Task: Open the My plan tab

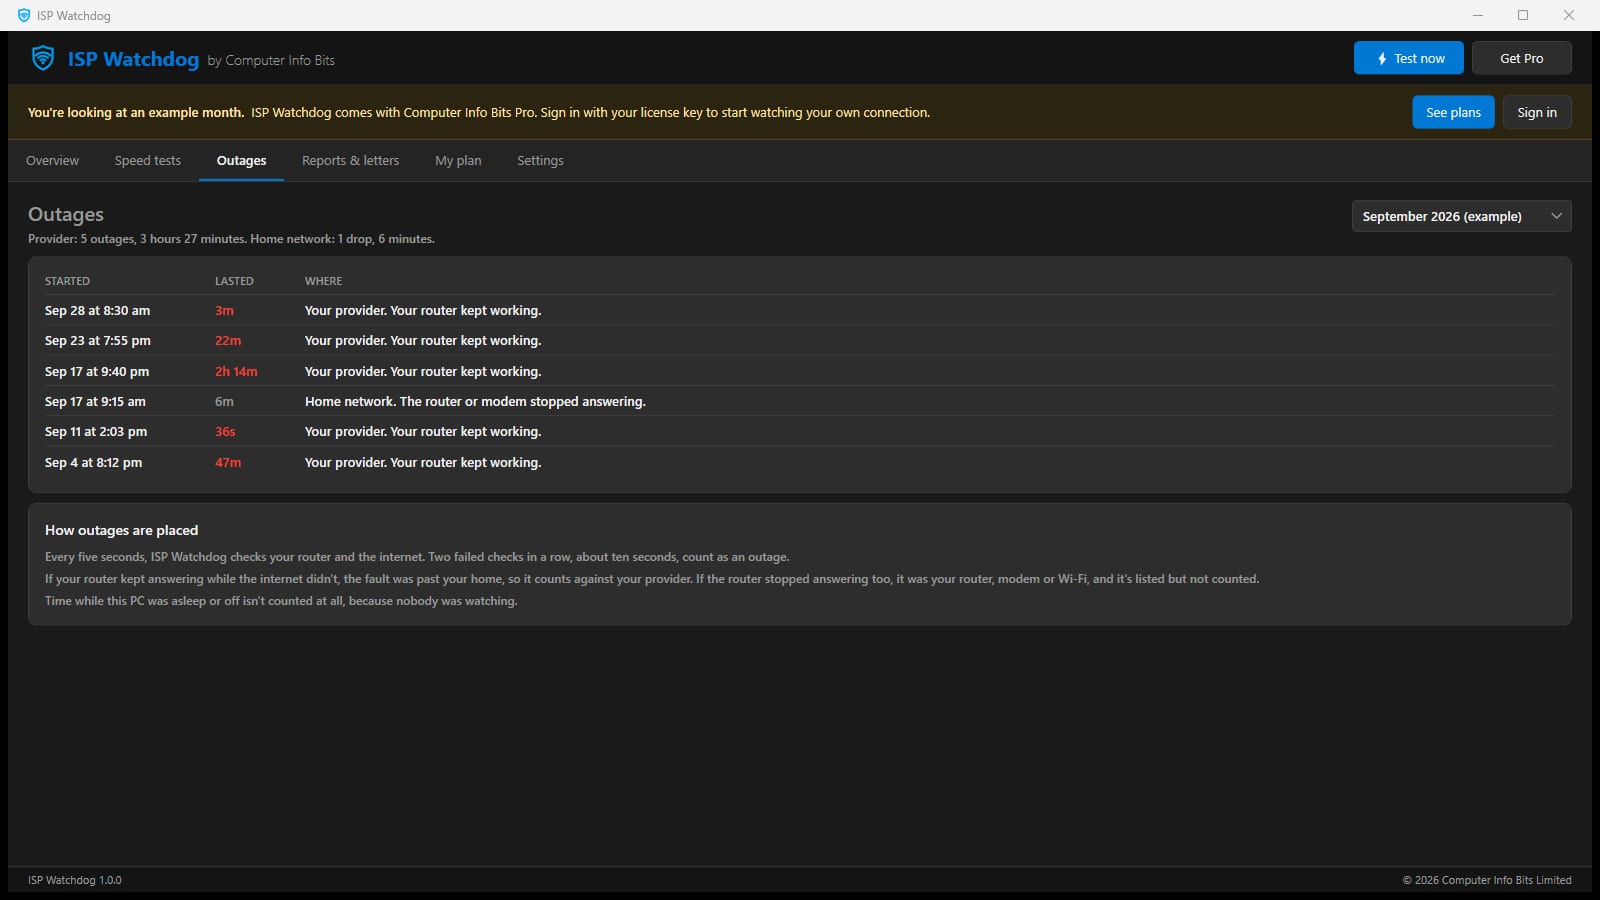Action: [x=458, y=160]
